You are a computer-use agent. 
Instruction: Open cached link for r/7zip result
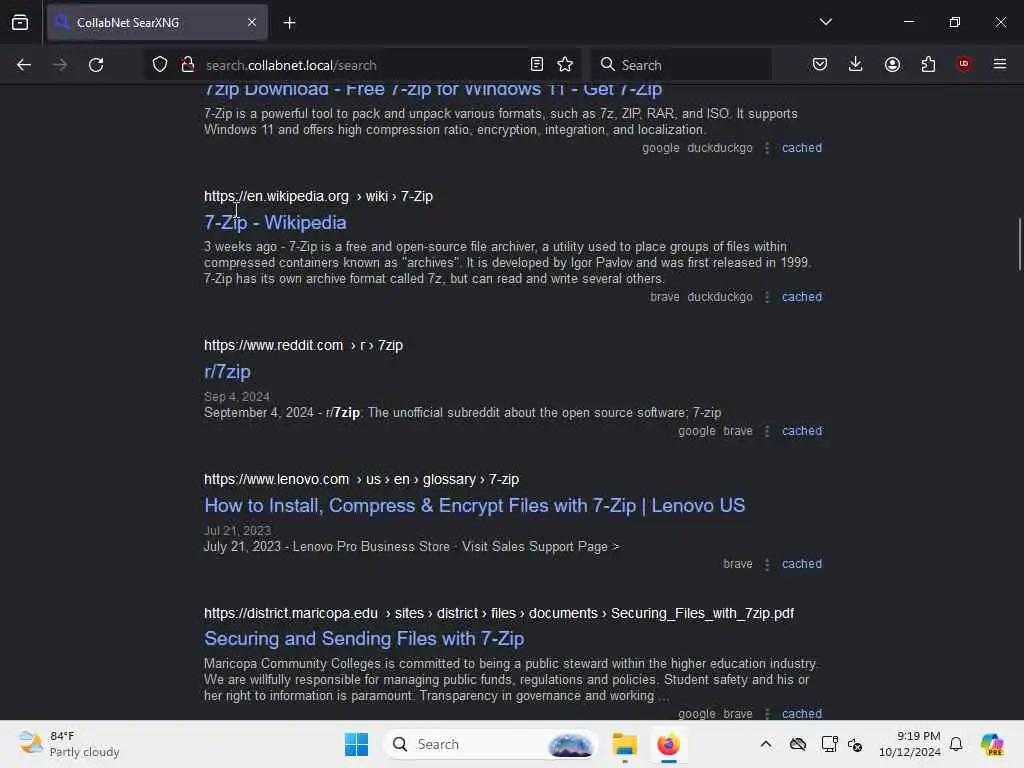click(802, 431)
